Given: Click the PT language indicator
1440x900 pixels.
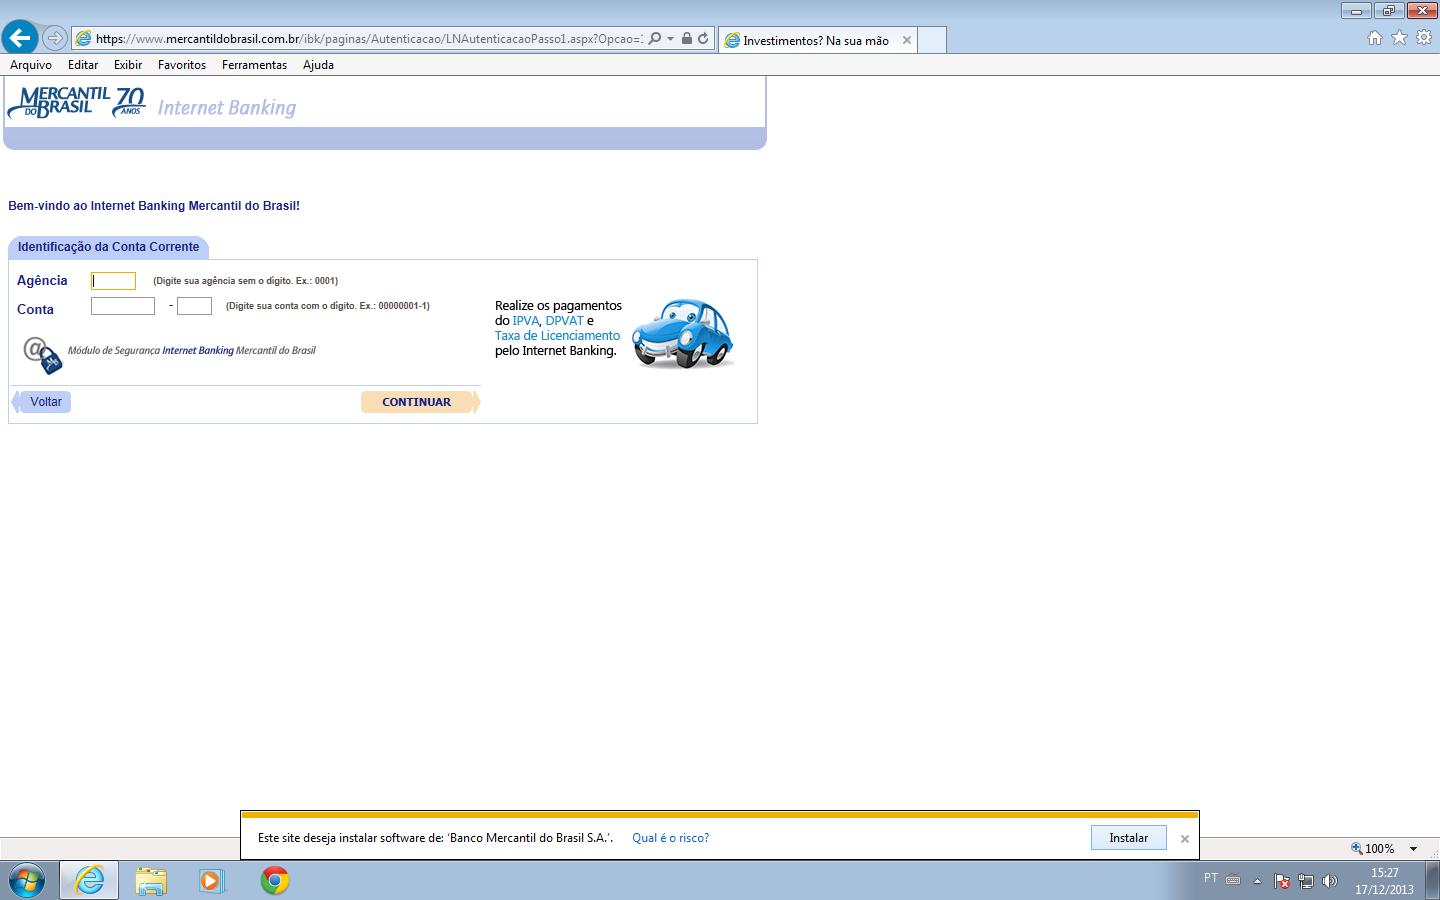Looking at the screenshot, I should 1211,878.
